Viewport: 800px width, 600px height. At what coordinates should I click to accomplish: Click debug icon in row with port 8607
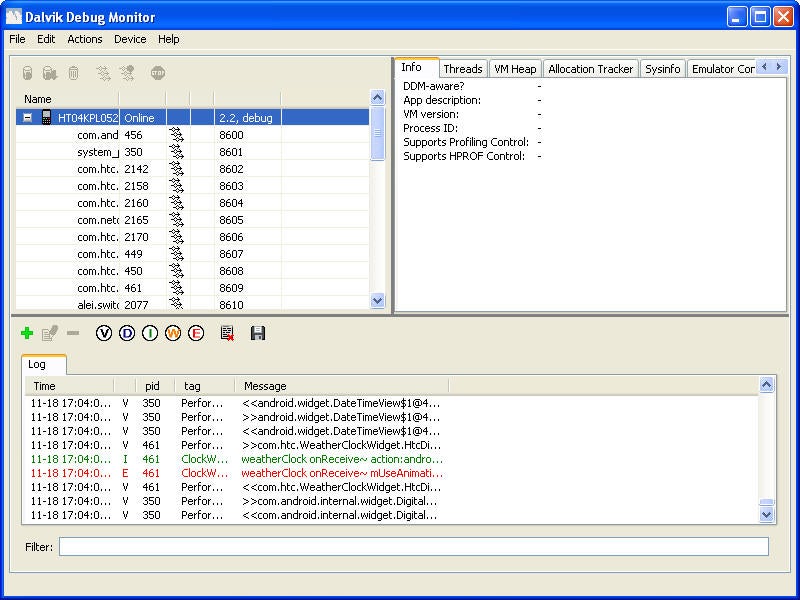[x=177, y=254]
